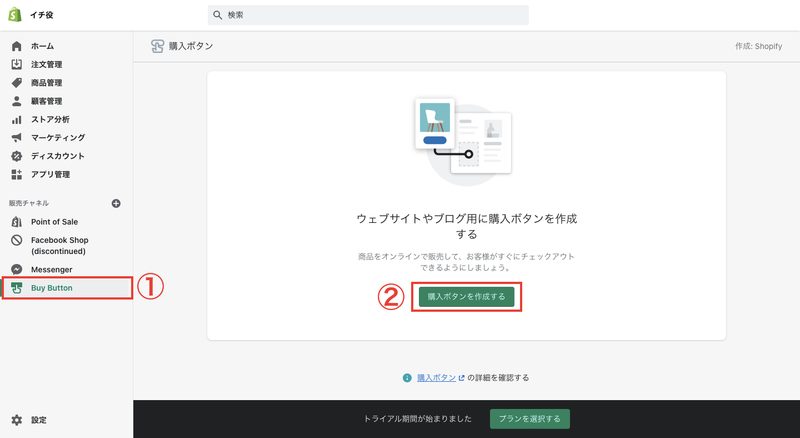
Task: Click the 販売チャネル section label
Action: point(29,203)
